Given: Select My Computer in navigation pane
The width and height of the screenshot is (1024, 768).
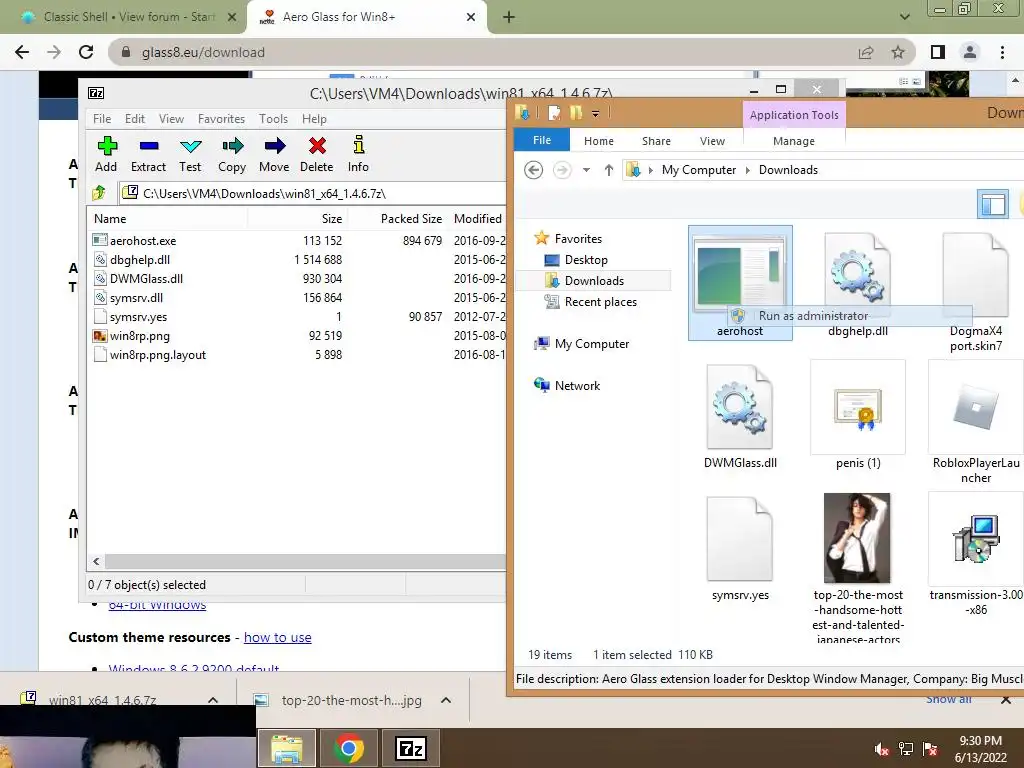Looking at the screenshot, I should coord(592,344).
